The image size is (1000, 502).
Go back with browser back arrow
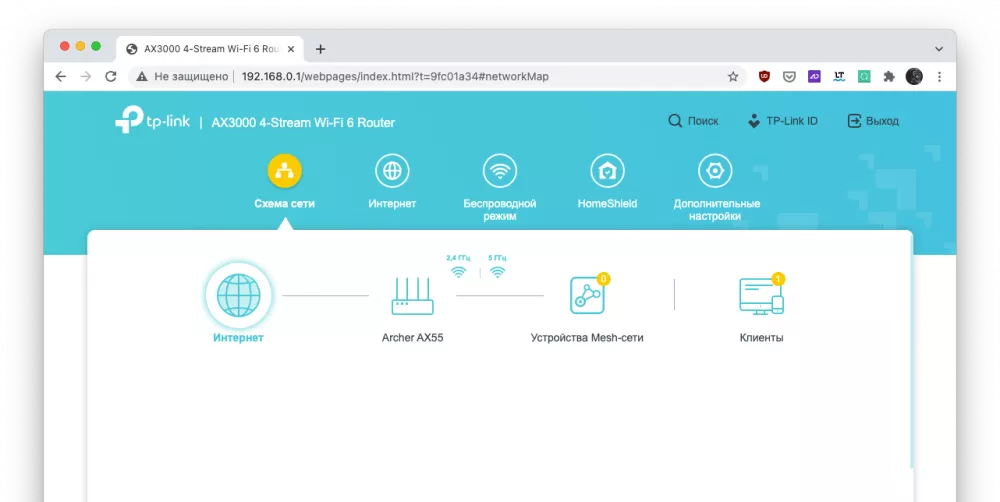coord(61,77)
